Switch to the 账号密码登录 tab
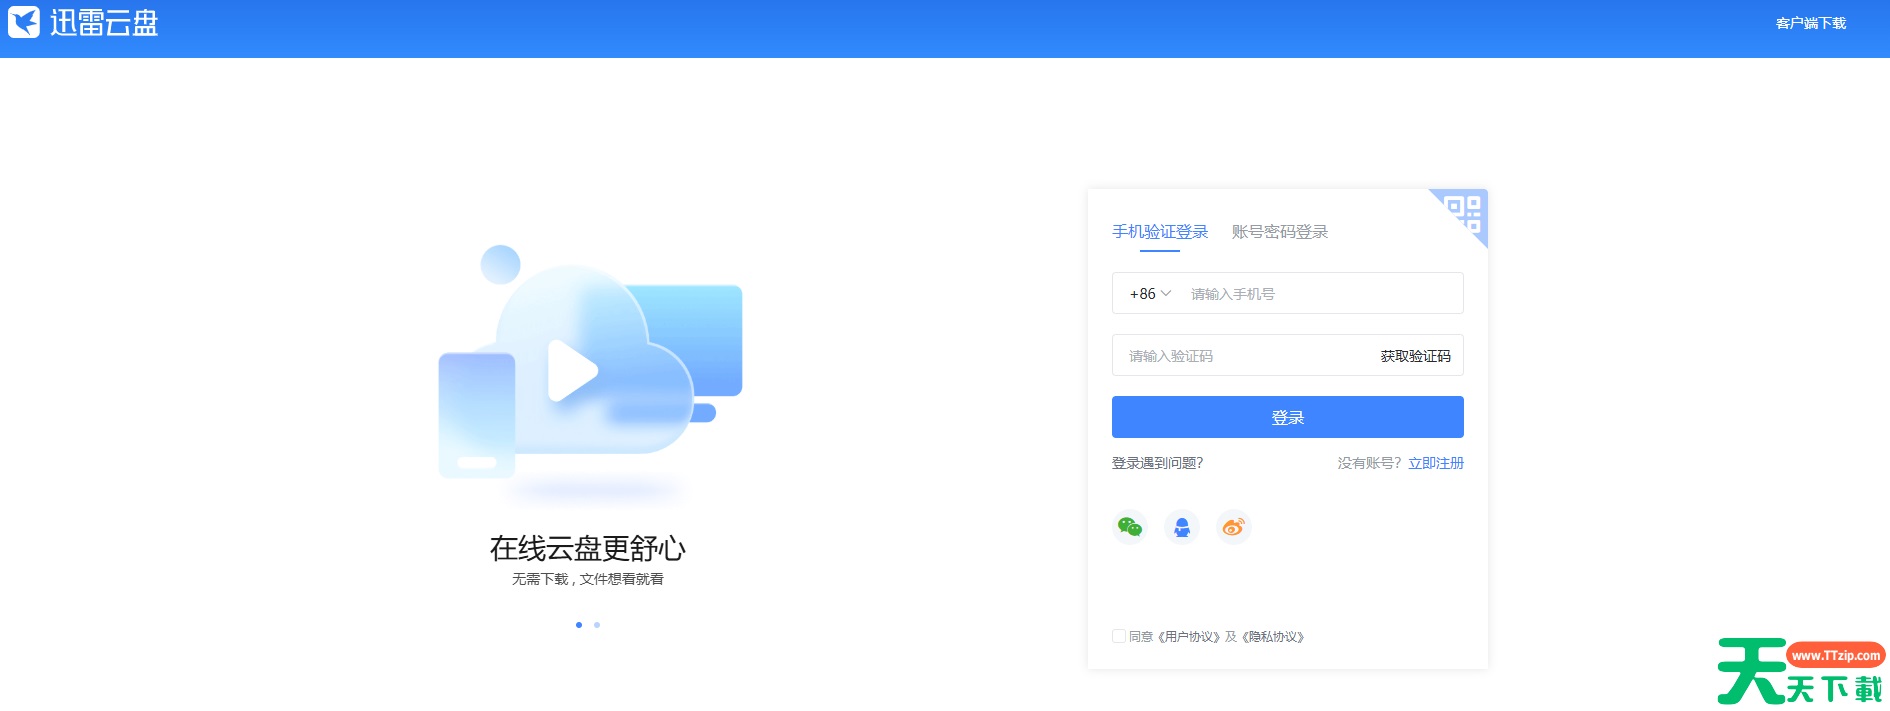The width and height of the screenshot is (1890, 711). (1279, 232)
